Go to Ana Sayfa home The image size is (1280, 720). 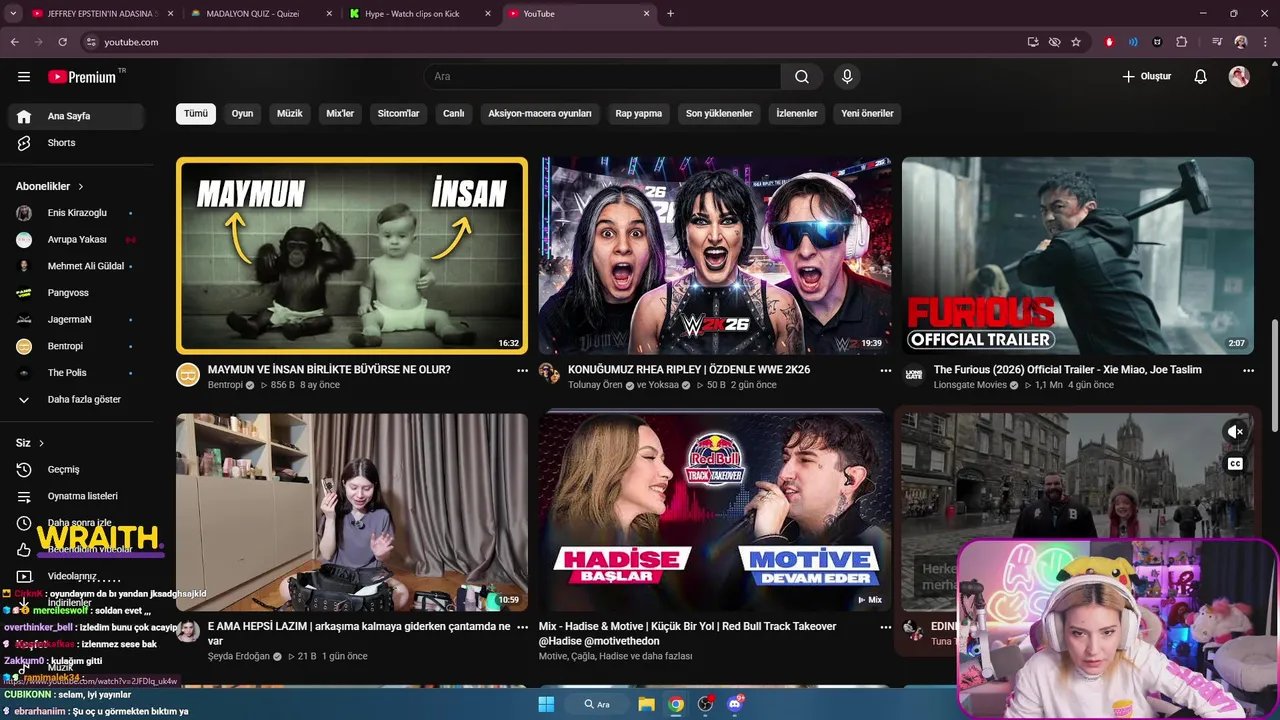click(76, 116)
